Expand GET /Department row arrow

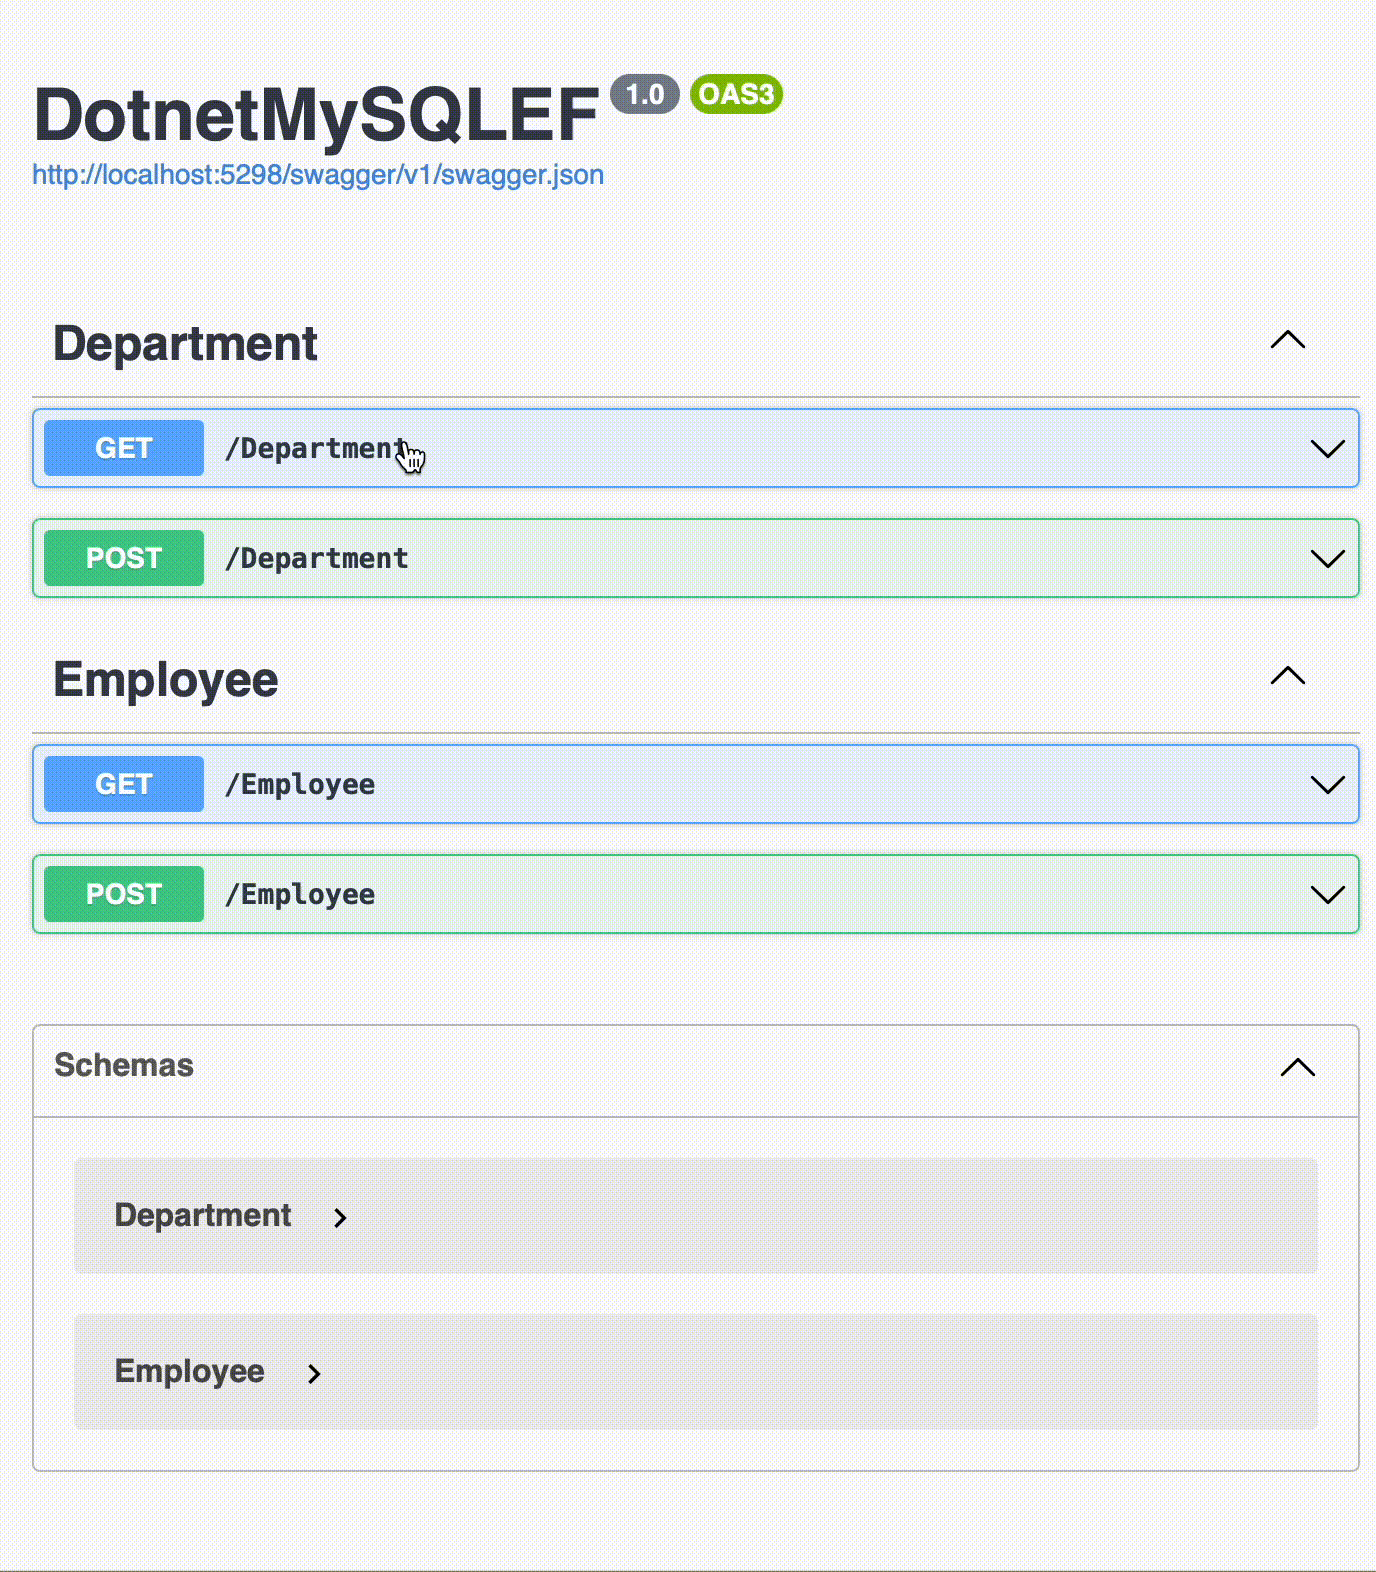point(1327,449)
